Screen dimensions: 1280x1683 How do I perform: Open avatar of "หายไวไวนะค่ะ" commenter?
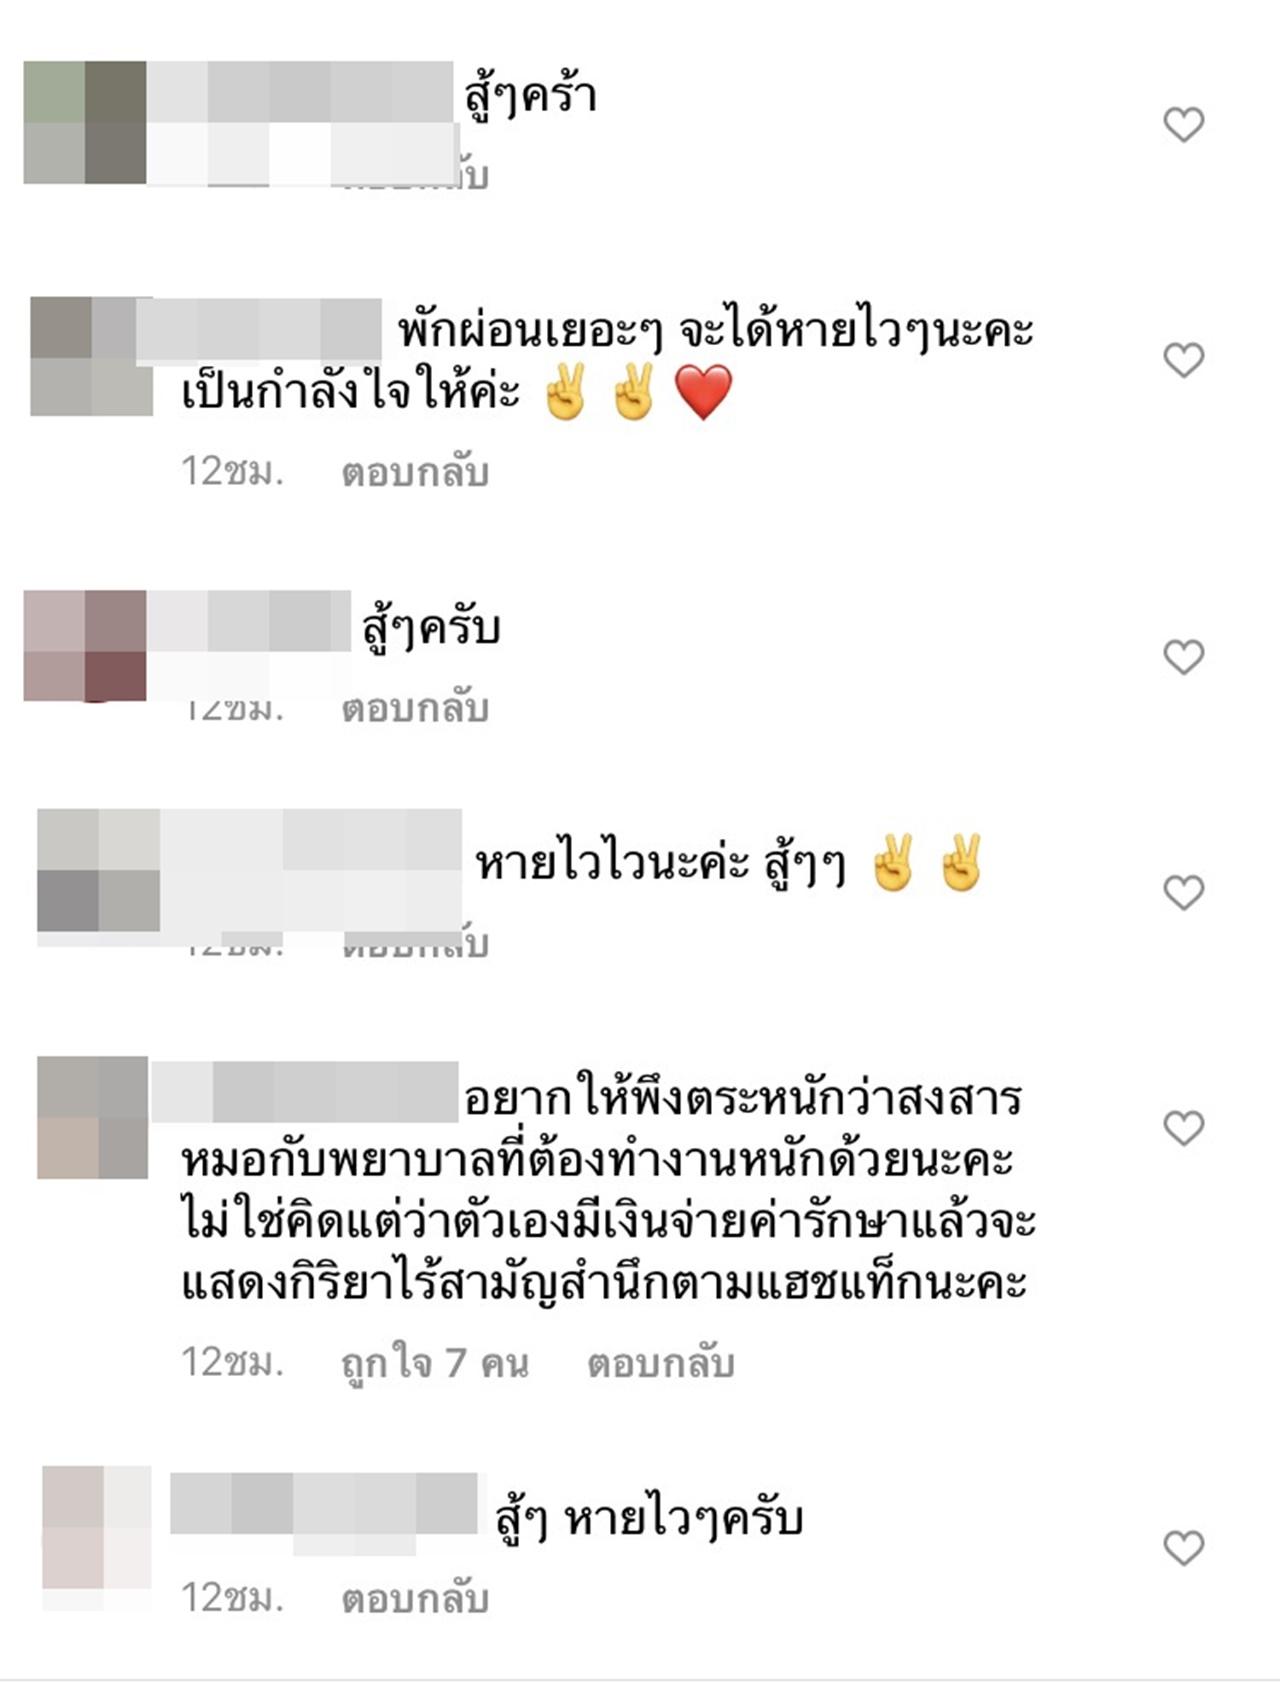[99, 870]
